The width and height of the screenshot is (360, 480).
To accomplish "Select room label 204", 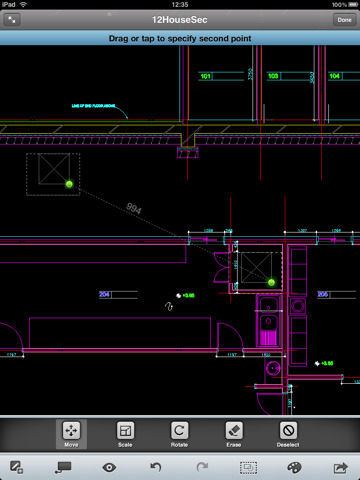I will coord(104,294).
